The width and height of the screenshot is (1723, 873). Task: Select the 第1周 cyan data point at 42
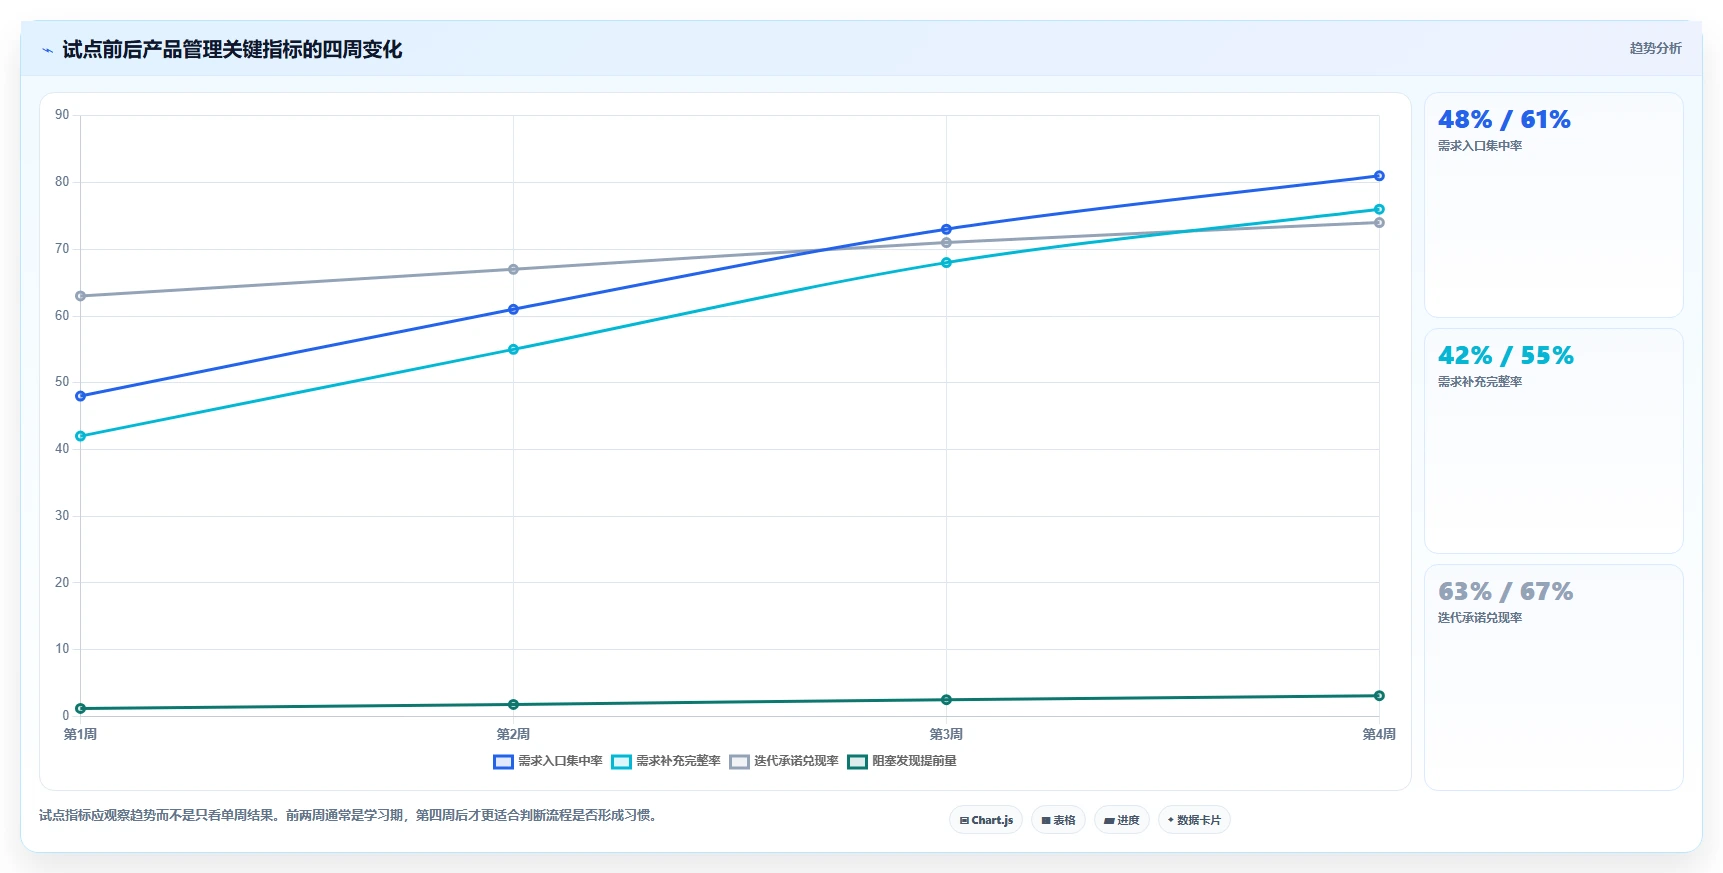(80, 436)
